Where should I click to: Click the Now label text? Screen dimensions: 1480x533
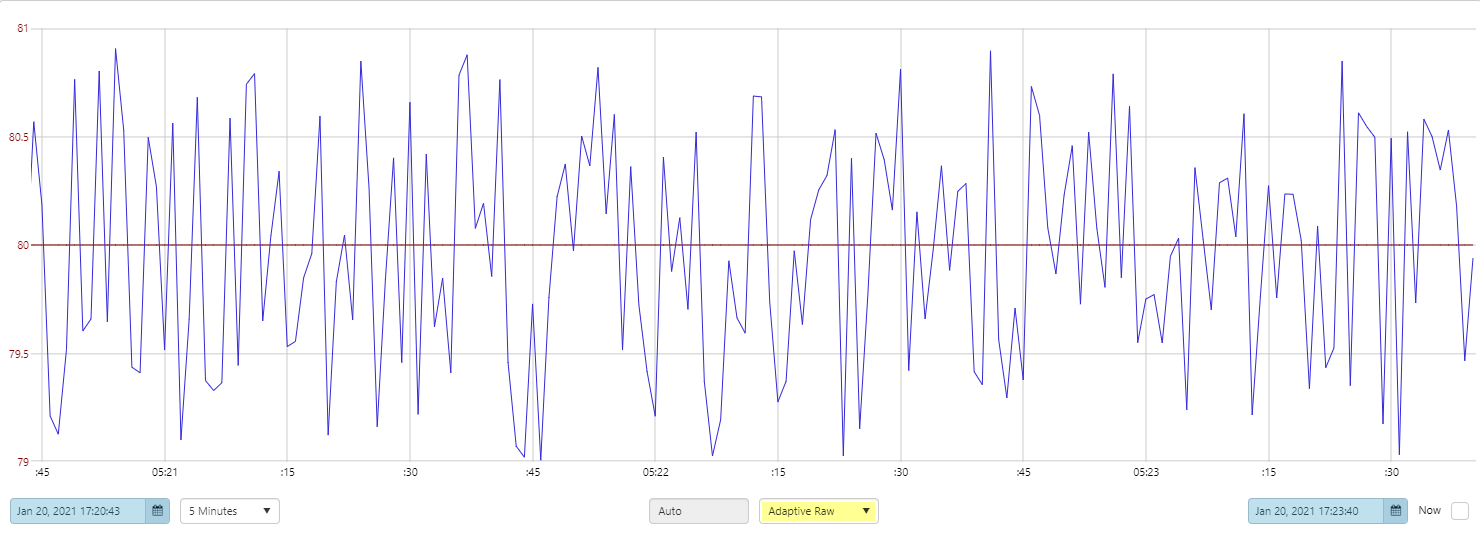[x=1430, y=510]
